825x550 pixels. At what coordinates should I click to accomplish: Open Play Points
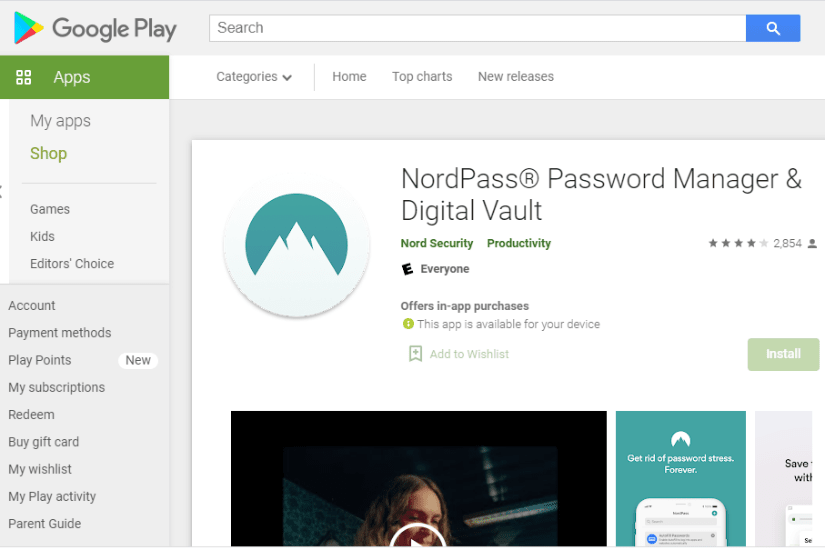coord(39,361)
